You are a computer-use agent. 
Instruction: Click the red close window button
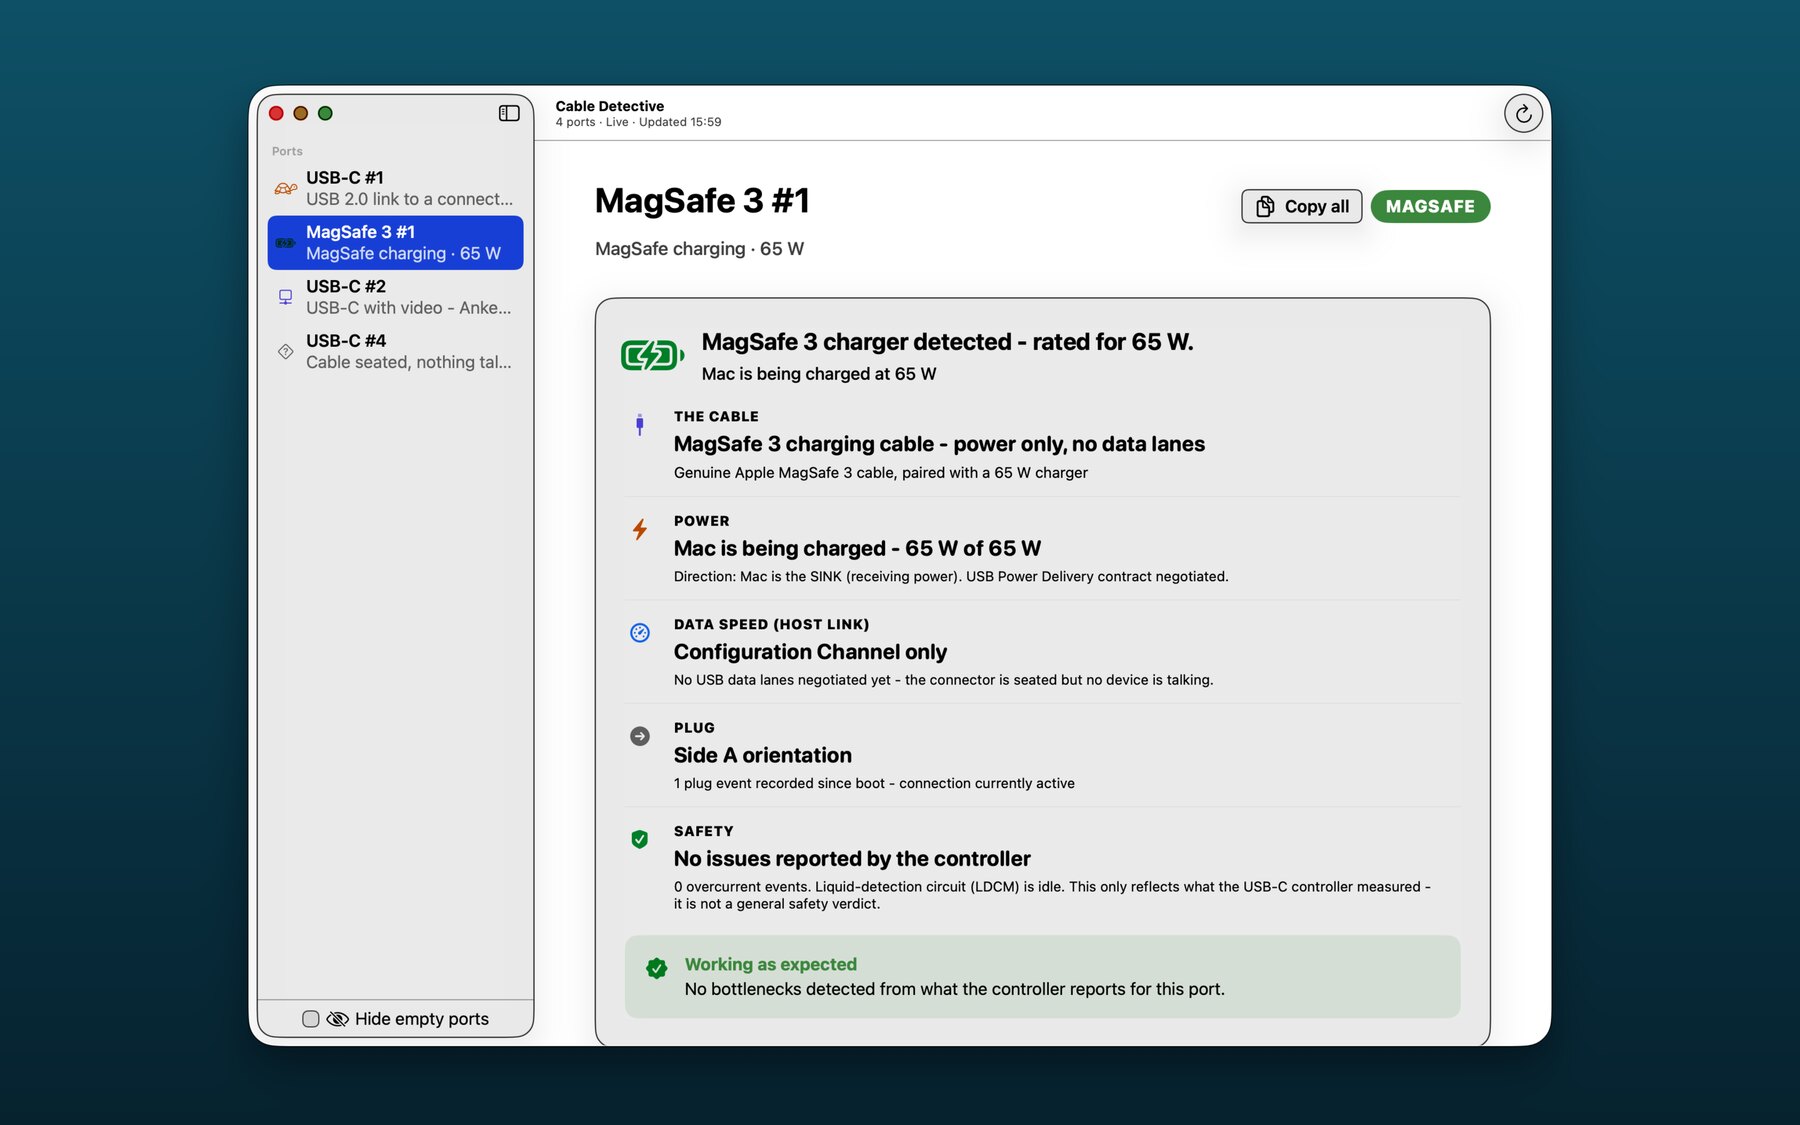coord(276,113)
